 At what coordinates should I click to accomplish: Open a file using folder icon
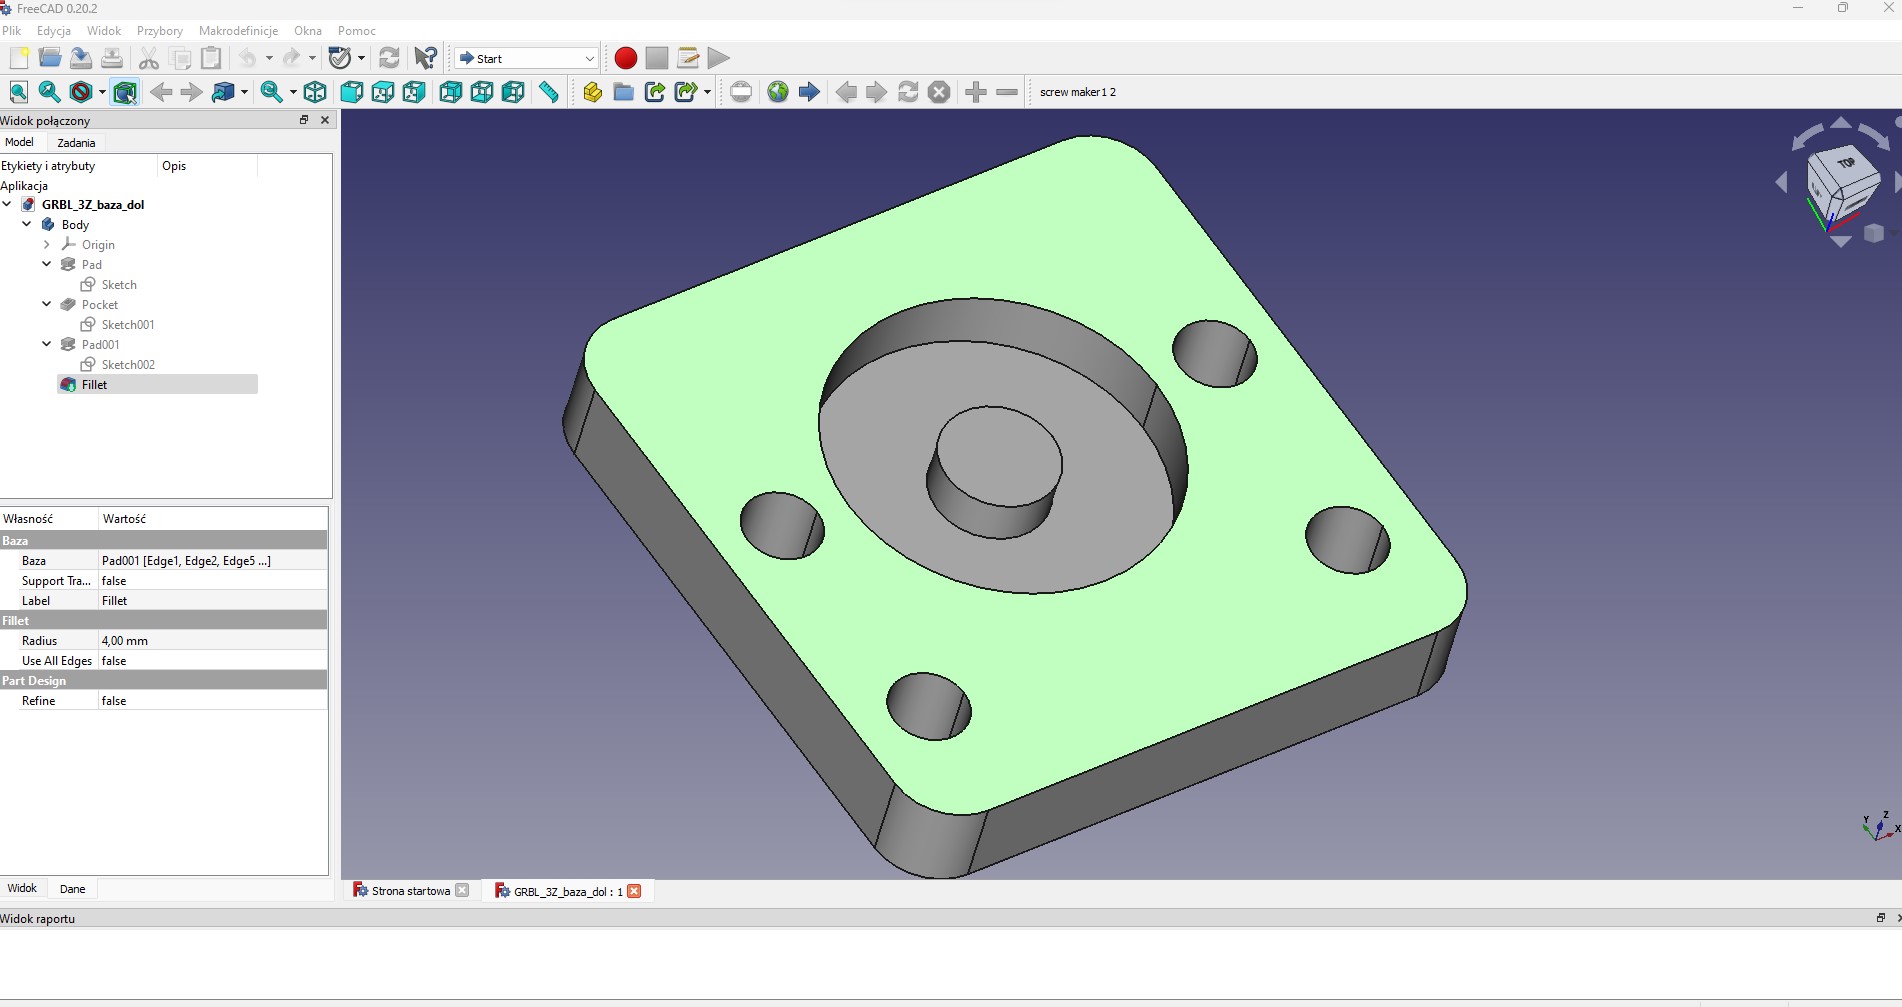point(50,58)
